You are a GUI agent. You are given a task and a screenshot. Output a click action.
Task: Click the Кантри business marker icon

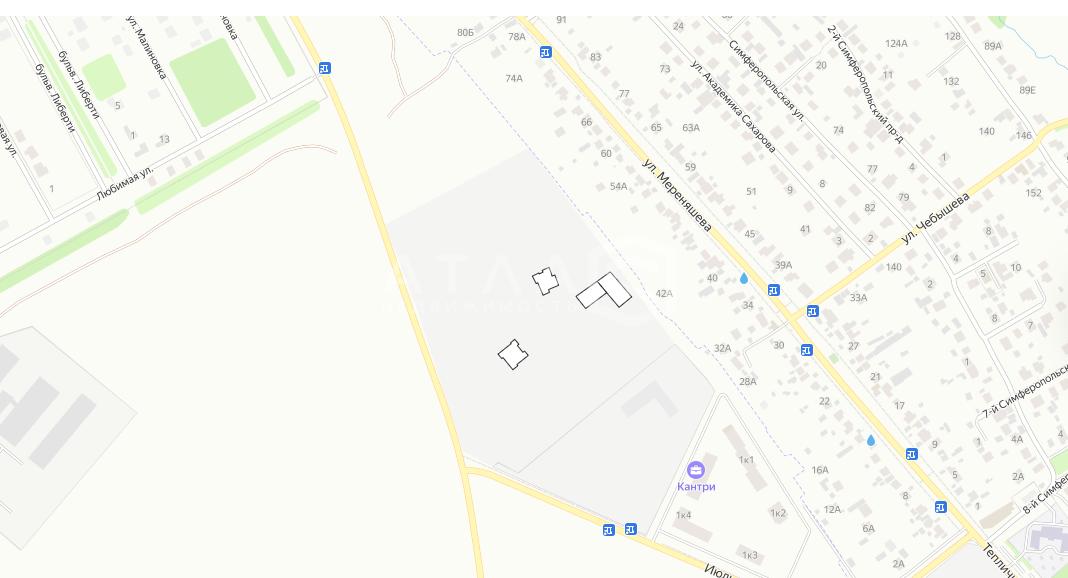pos(695,470)
